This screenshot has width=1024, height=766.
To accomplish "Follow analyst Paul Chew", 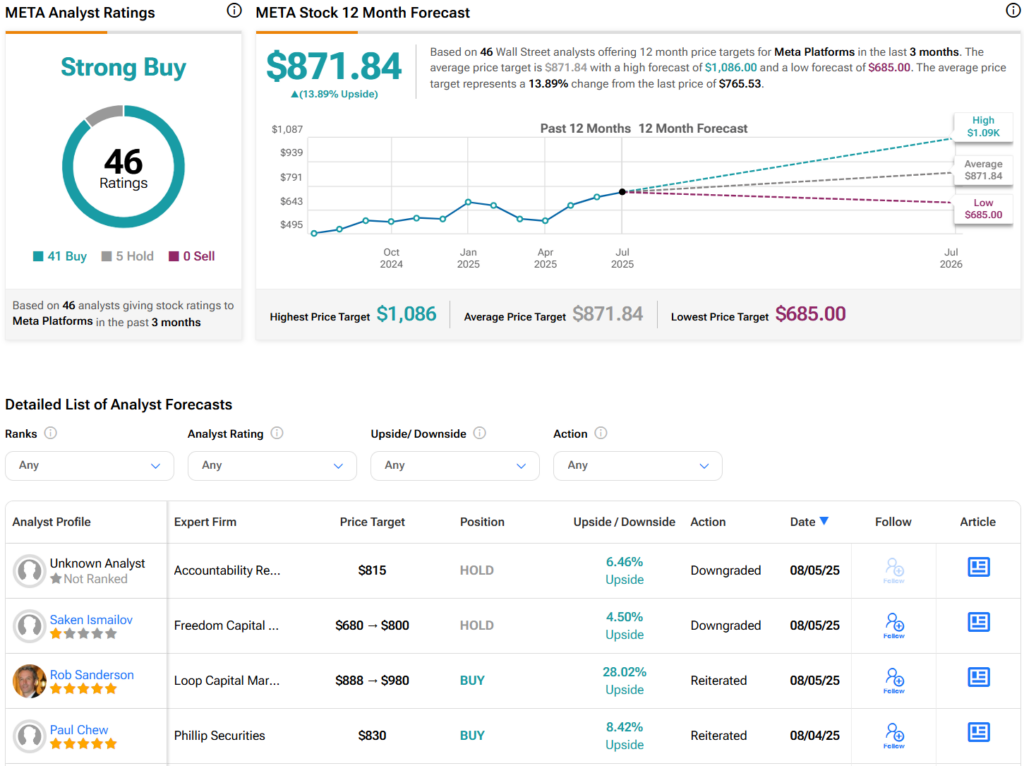I will click(894, 735).
